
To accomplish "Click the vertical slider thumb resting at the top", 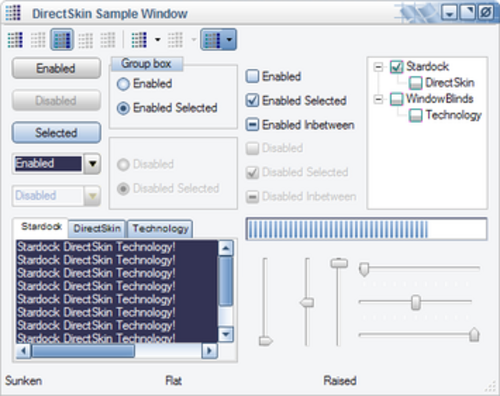I will click(339, 263).
